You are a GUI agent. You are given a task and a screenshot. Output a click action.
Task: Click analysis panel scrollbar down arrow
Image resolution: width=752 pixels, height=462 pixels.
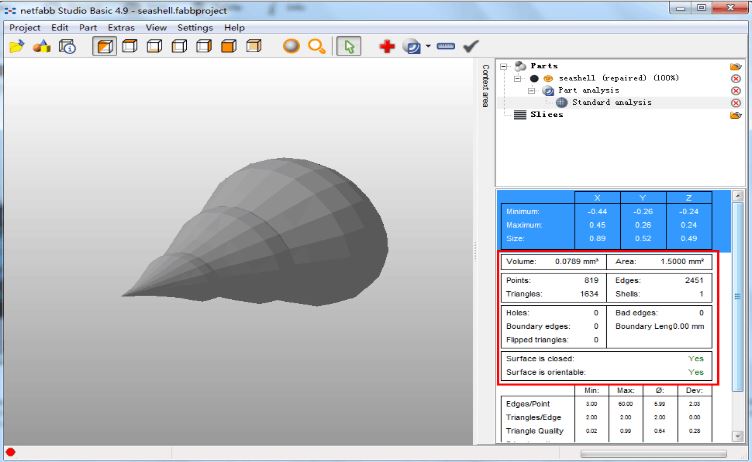[738, 436]
